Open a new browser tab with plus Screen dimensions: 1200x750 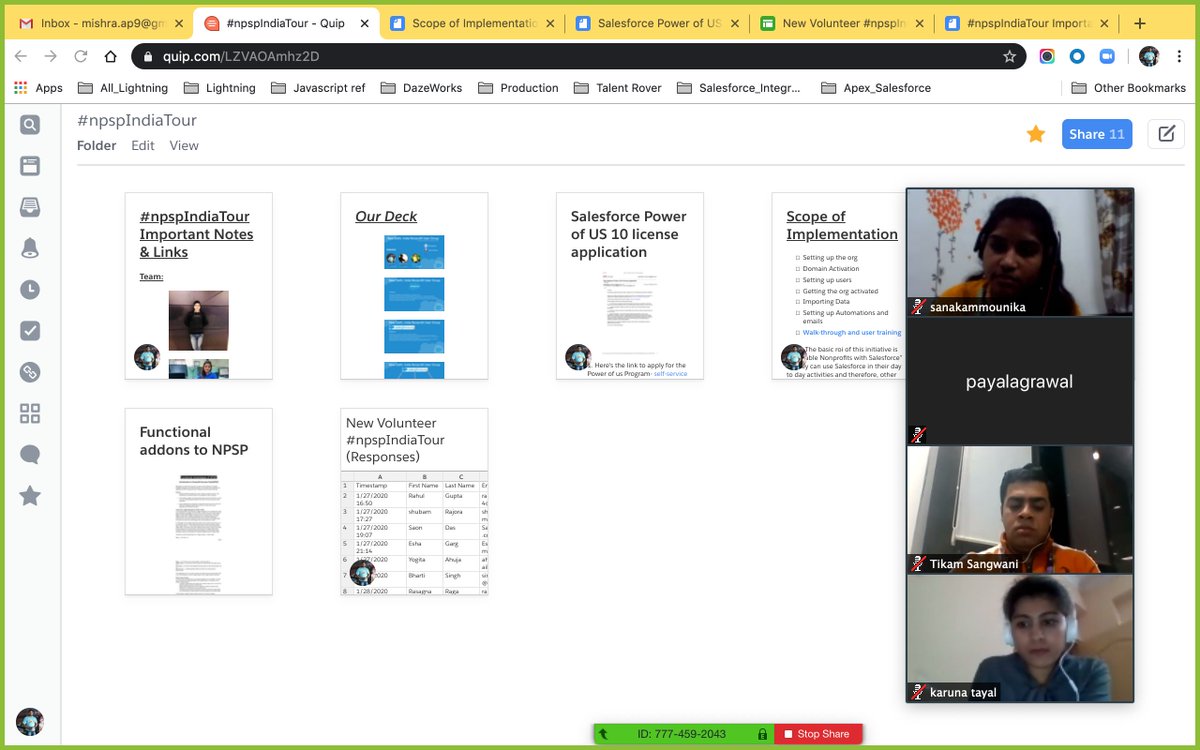[1140, 24]
